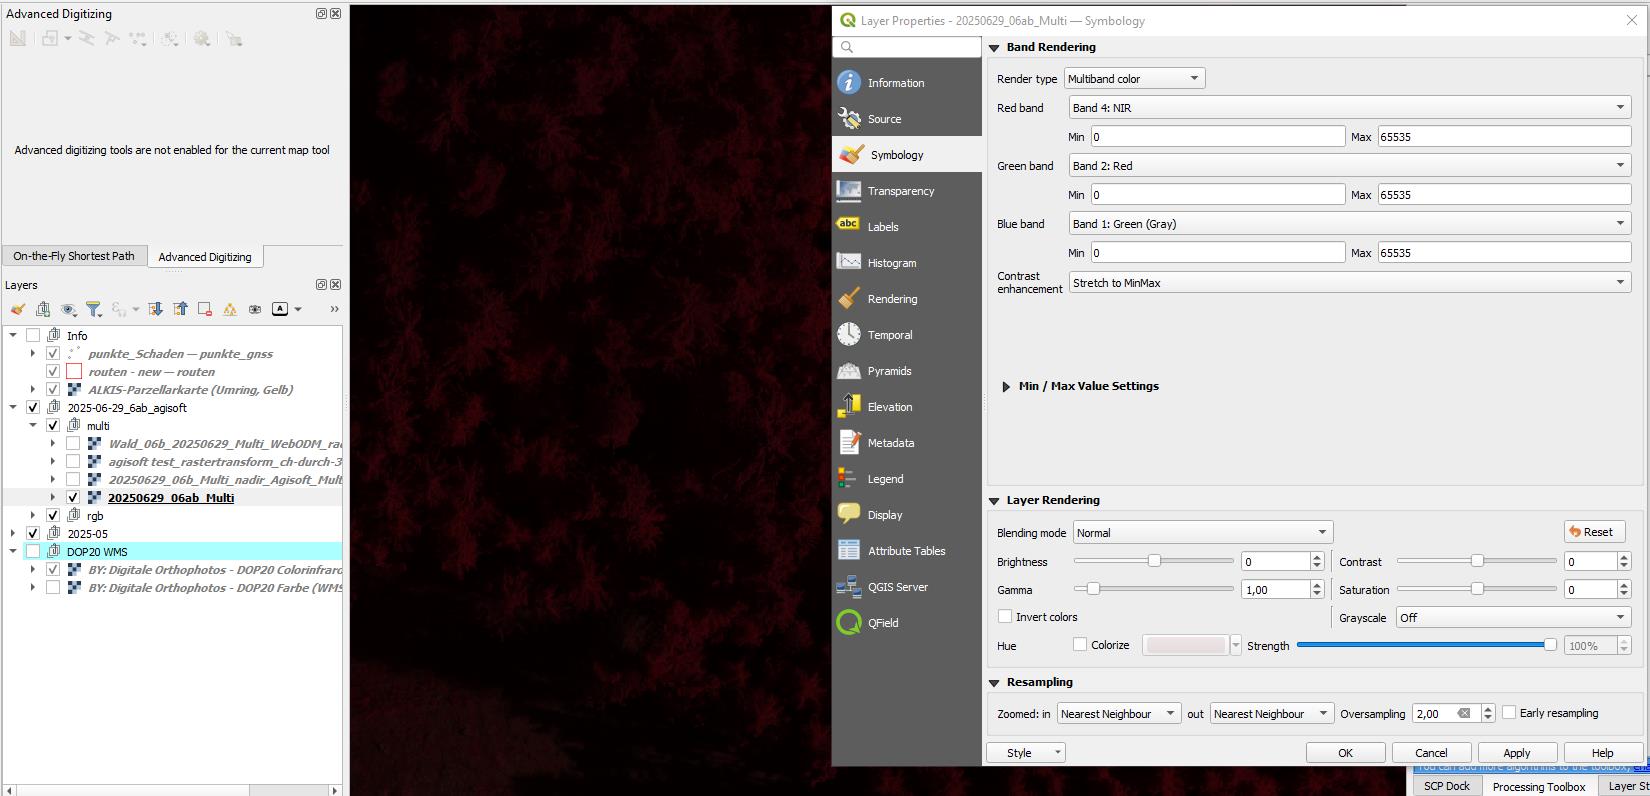Screen dimensions: 1650x796
Task: Open the Attribute Tables page
Action: (x=906, y=551)
